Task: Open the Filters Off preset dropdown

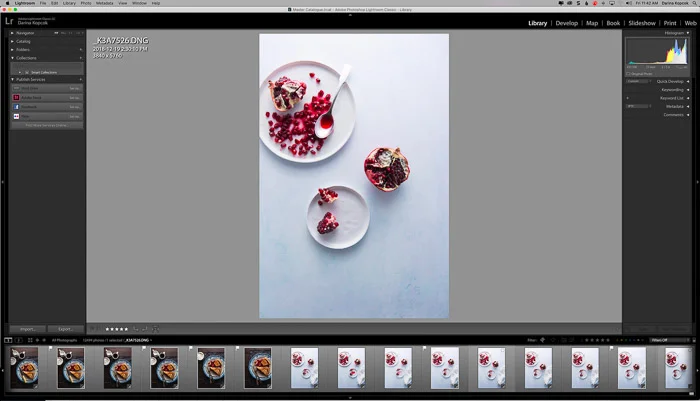Action: (668, 340)
